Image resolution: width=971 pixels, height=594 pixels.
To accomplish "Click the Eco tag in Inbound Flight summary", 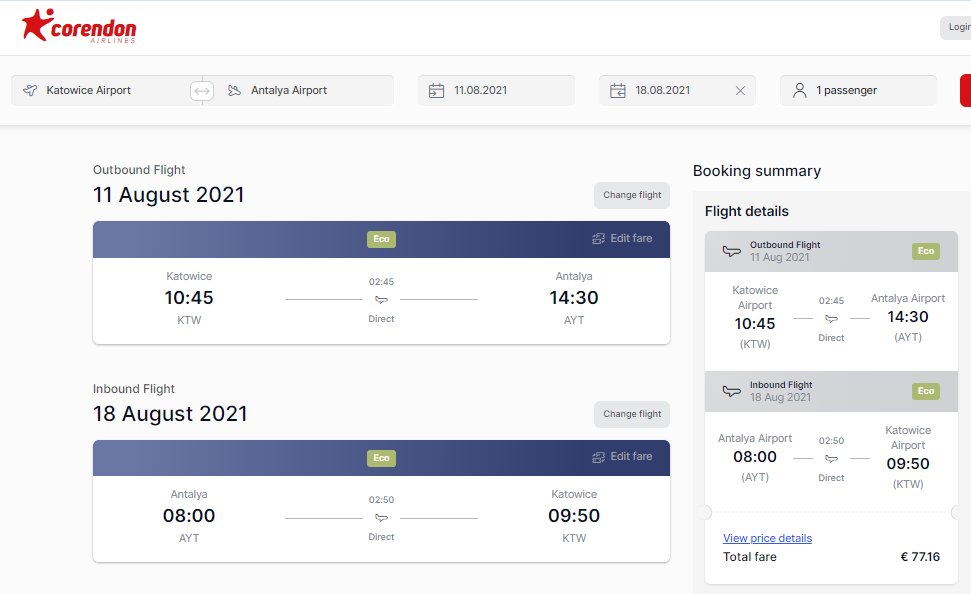I will point(926,391).
